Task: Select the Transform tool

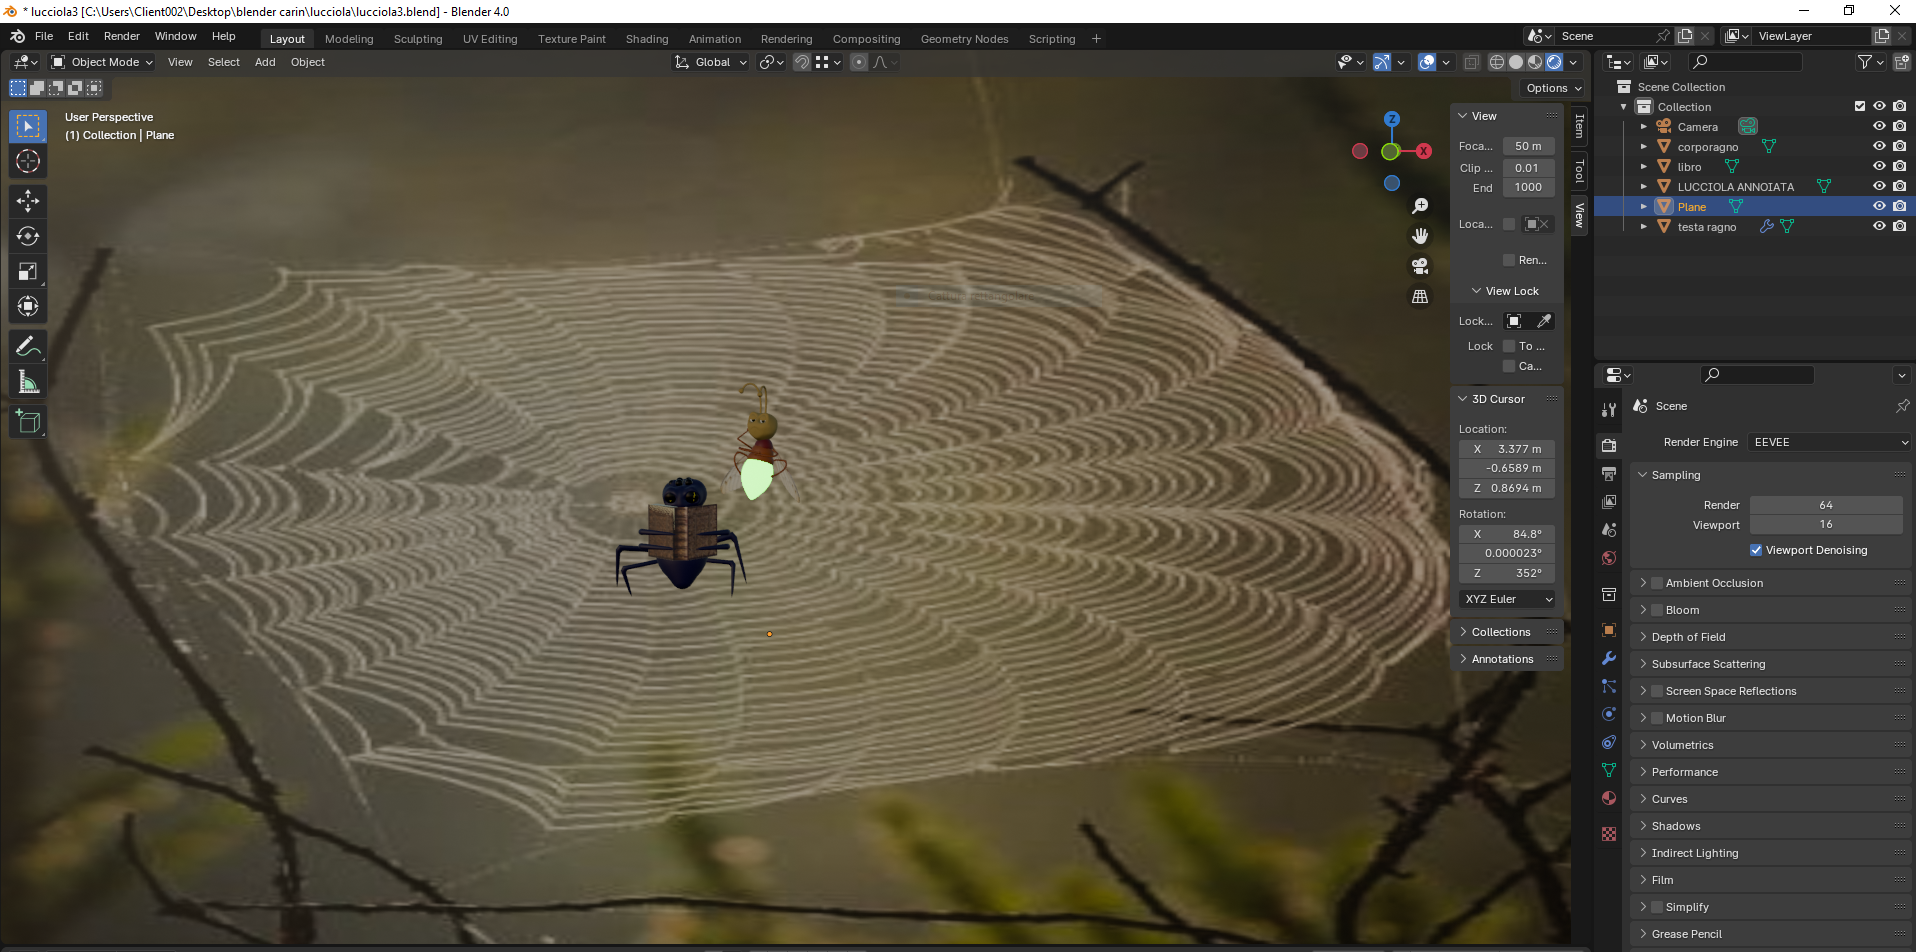Action: point(28,306)
